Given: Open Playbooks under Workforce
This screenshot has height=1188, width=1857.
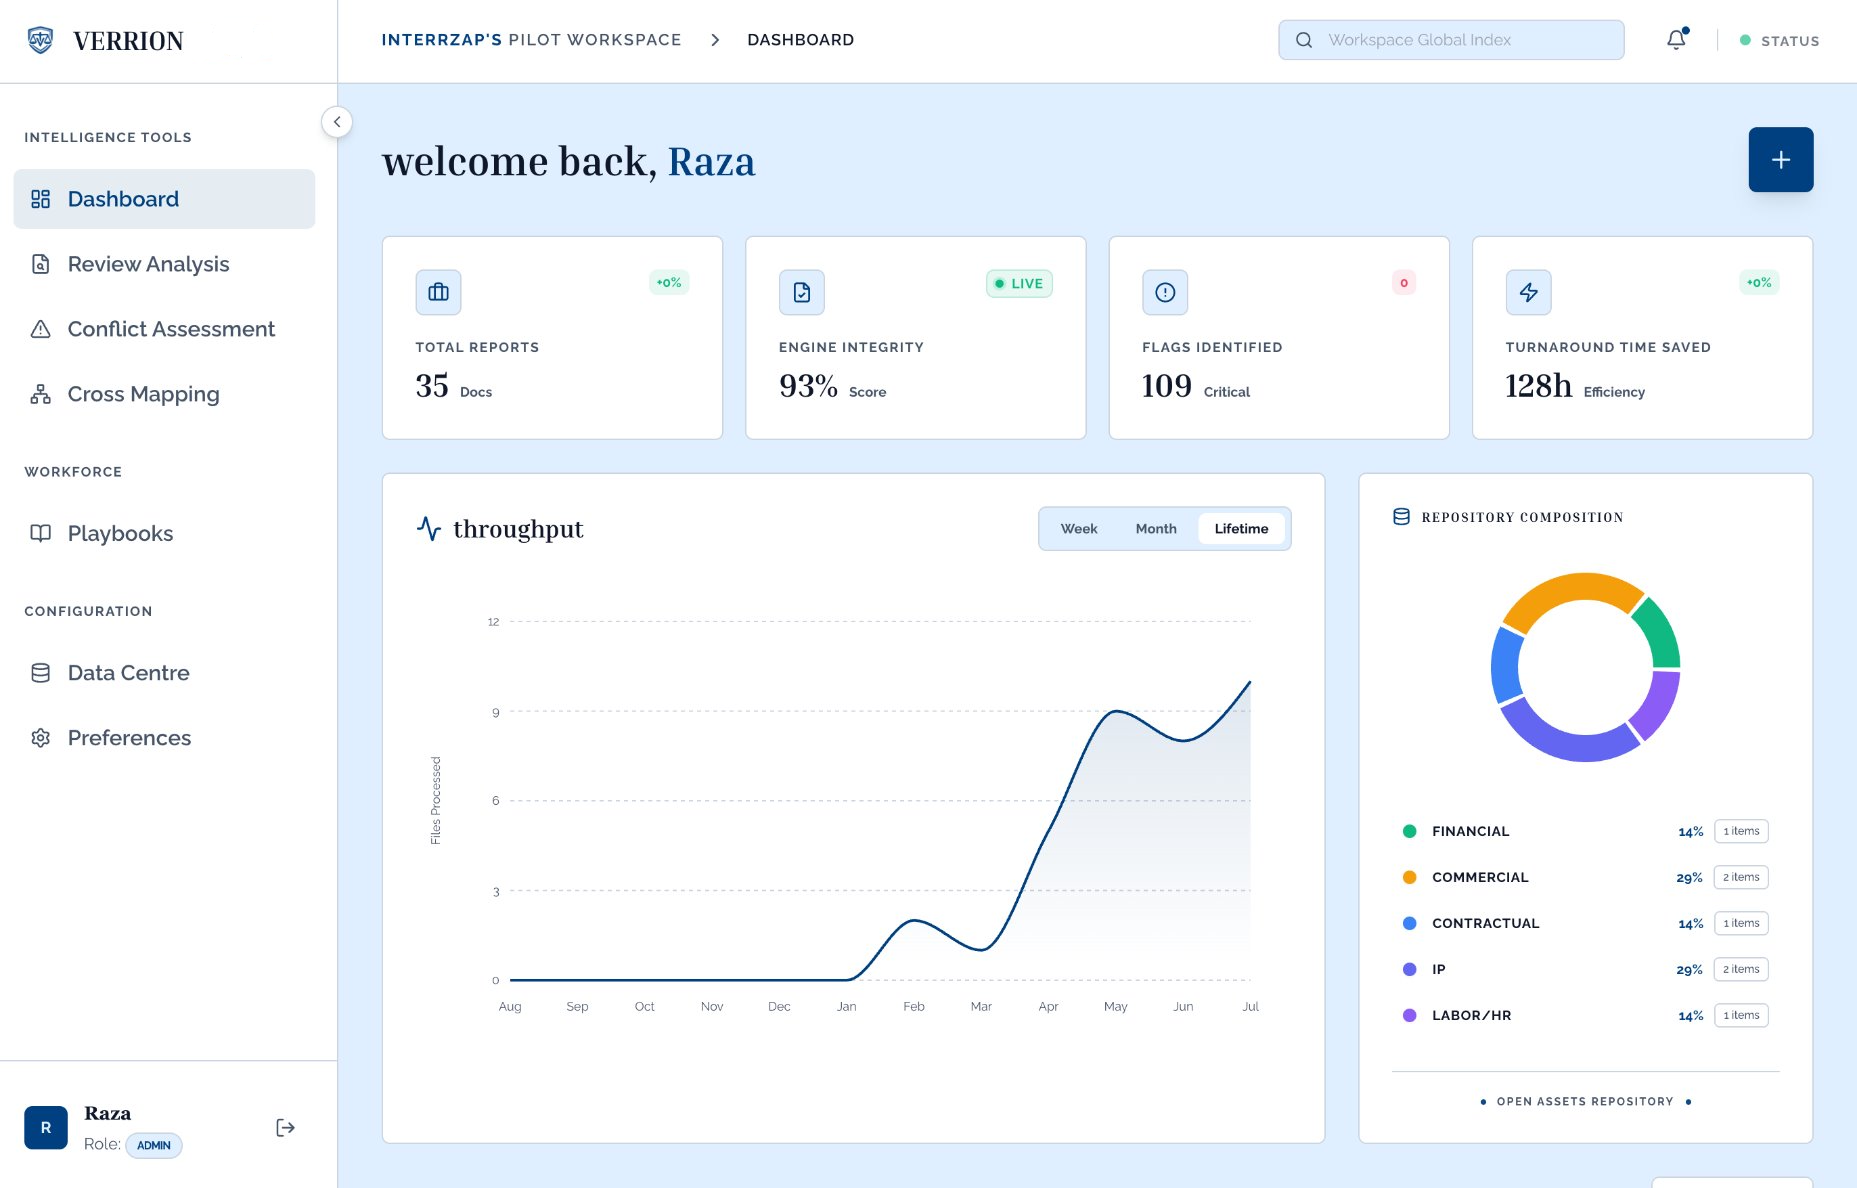Looking at the screenshot, I should [164, 533].
